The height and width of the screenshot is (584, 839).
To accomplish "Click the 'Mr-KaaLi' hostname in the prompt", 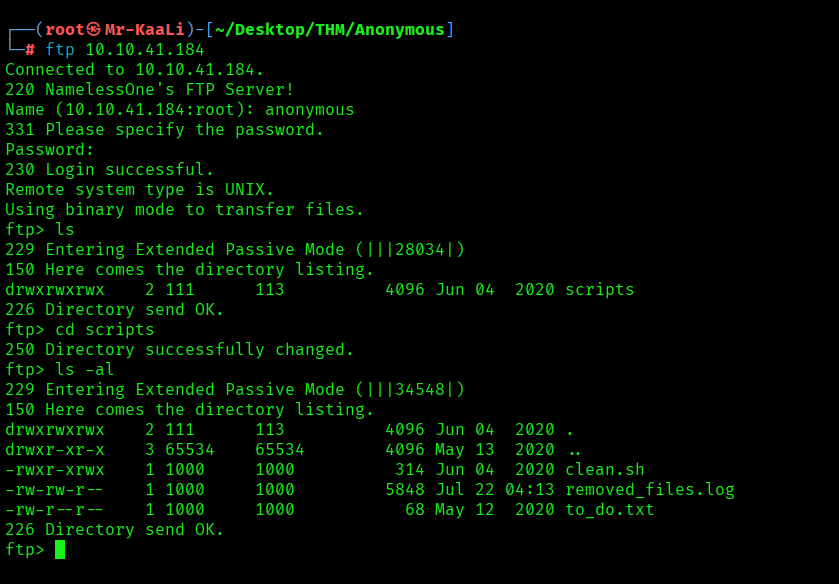I will (x=145, y=30).
